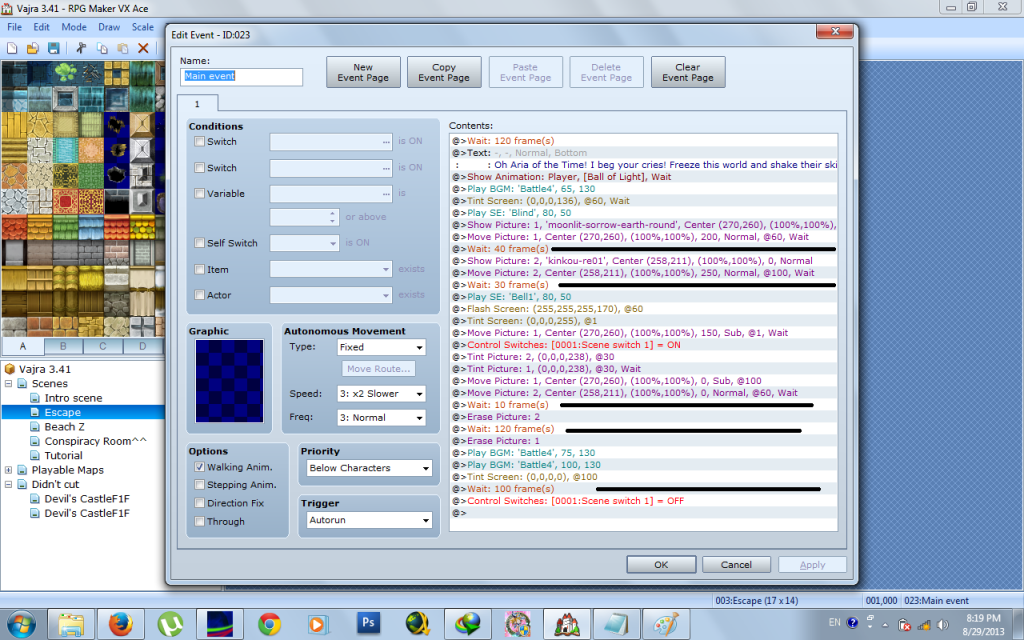Open the movement Speed dropdown
This screenshot has height=640, width=1024.
[381, 394]
